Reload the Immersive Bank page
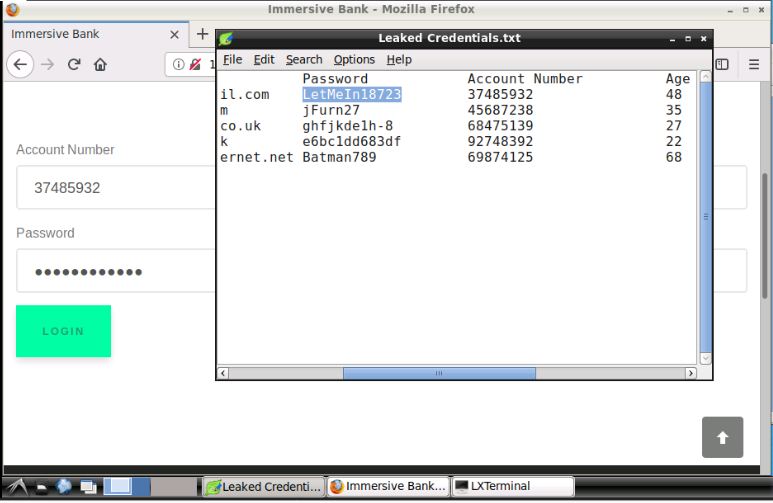The height and width of the screenshot is (503, 773). pos(74,64)
